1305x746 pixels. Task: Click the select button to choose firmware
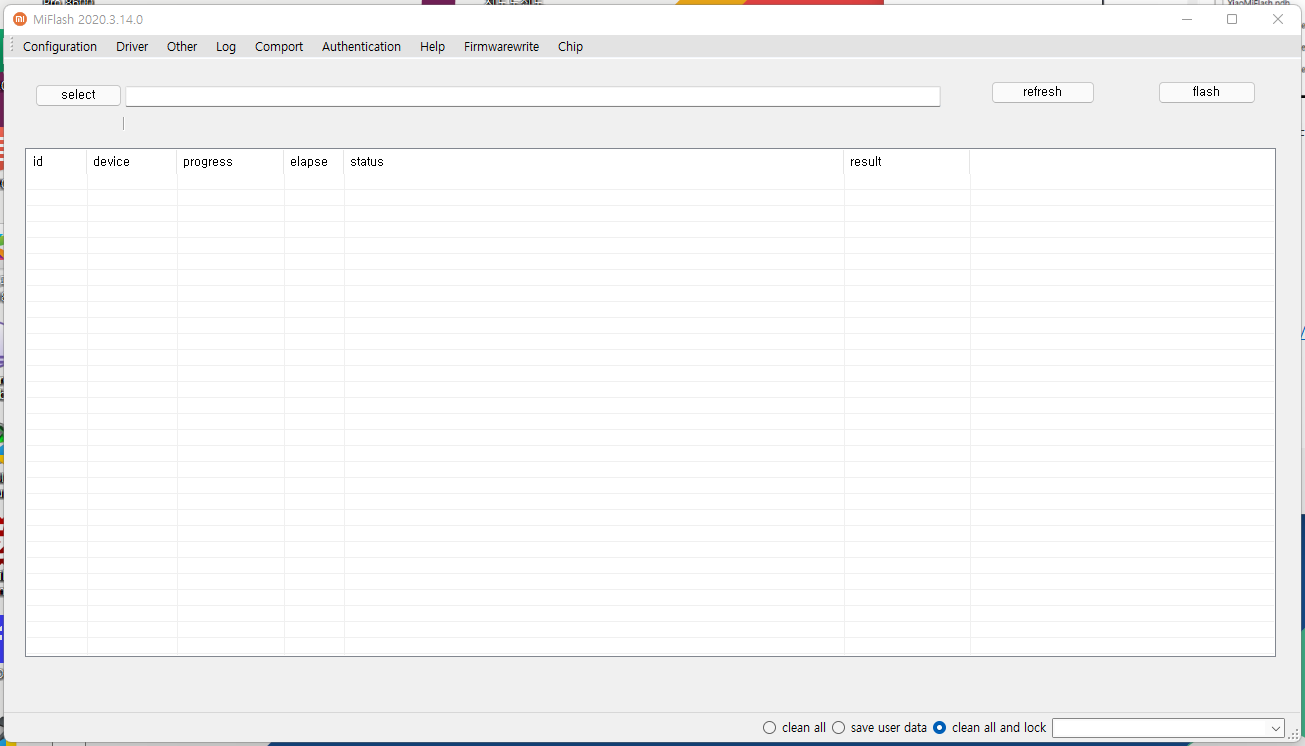[78, 95]
